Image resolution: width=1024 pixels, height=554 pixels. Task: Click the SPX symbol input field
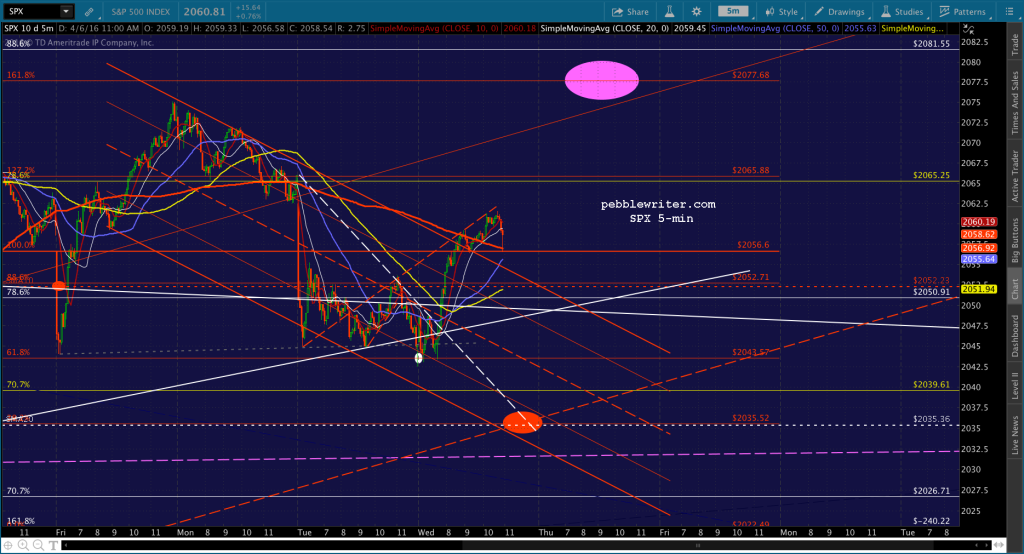tap(31, 11)
